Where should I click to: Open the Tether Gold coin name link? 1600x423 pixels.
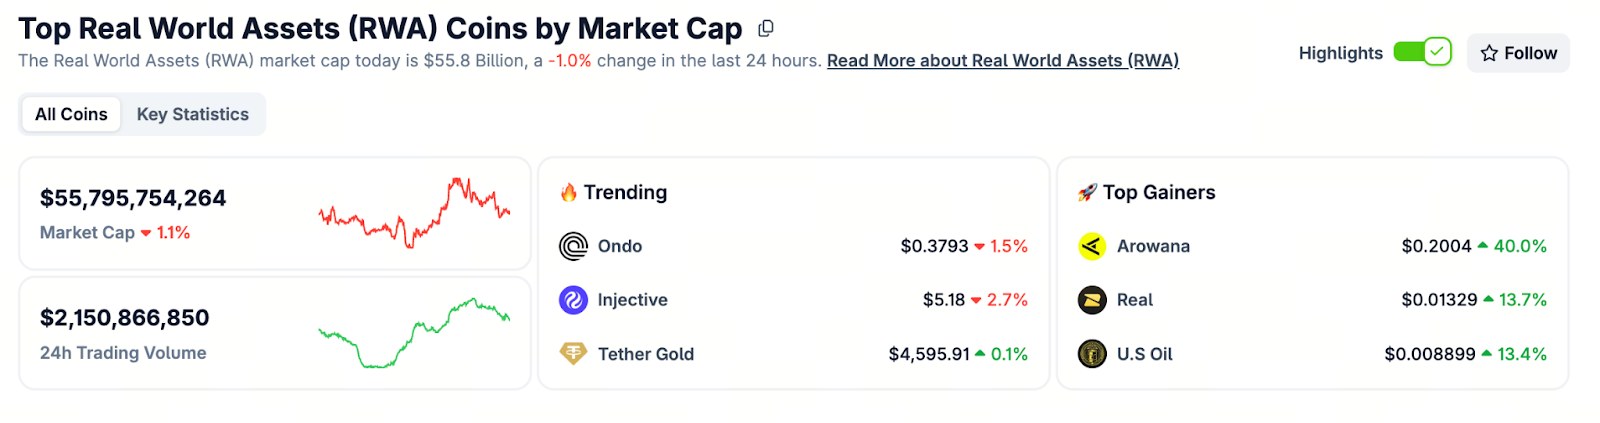(x=645, y=354)
